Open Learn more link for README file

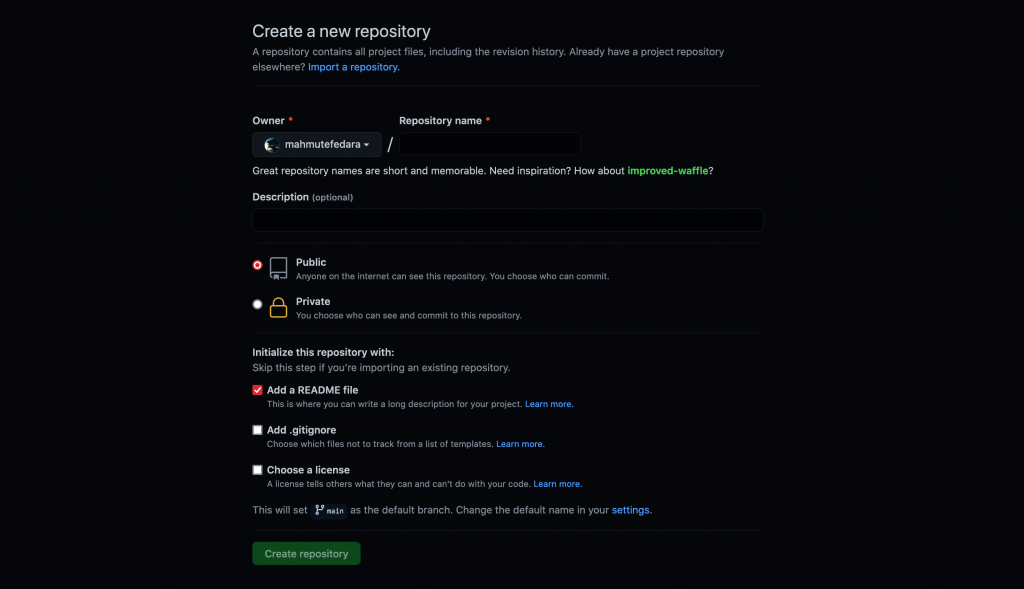[549, 404]
